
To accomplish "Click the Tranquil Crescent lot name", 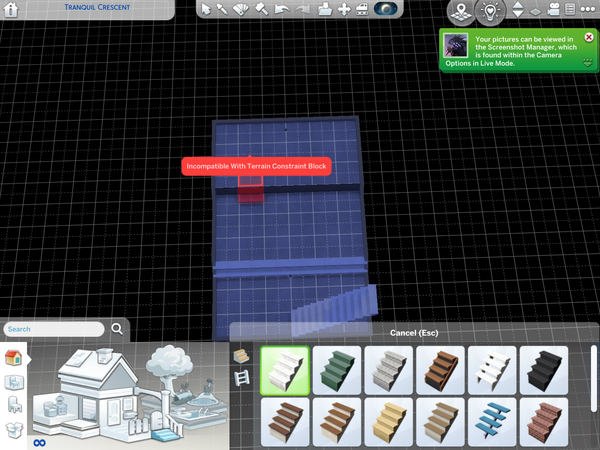I will coord(97,7).
